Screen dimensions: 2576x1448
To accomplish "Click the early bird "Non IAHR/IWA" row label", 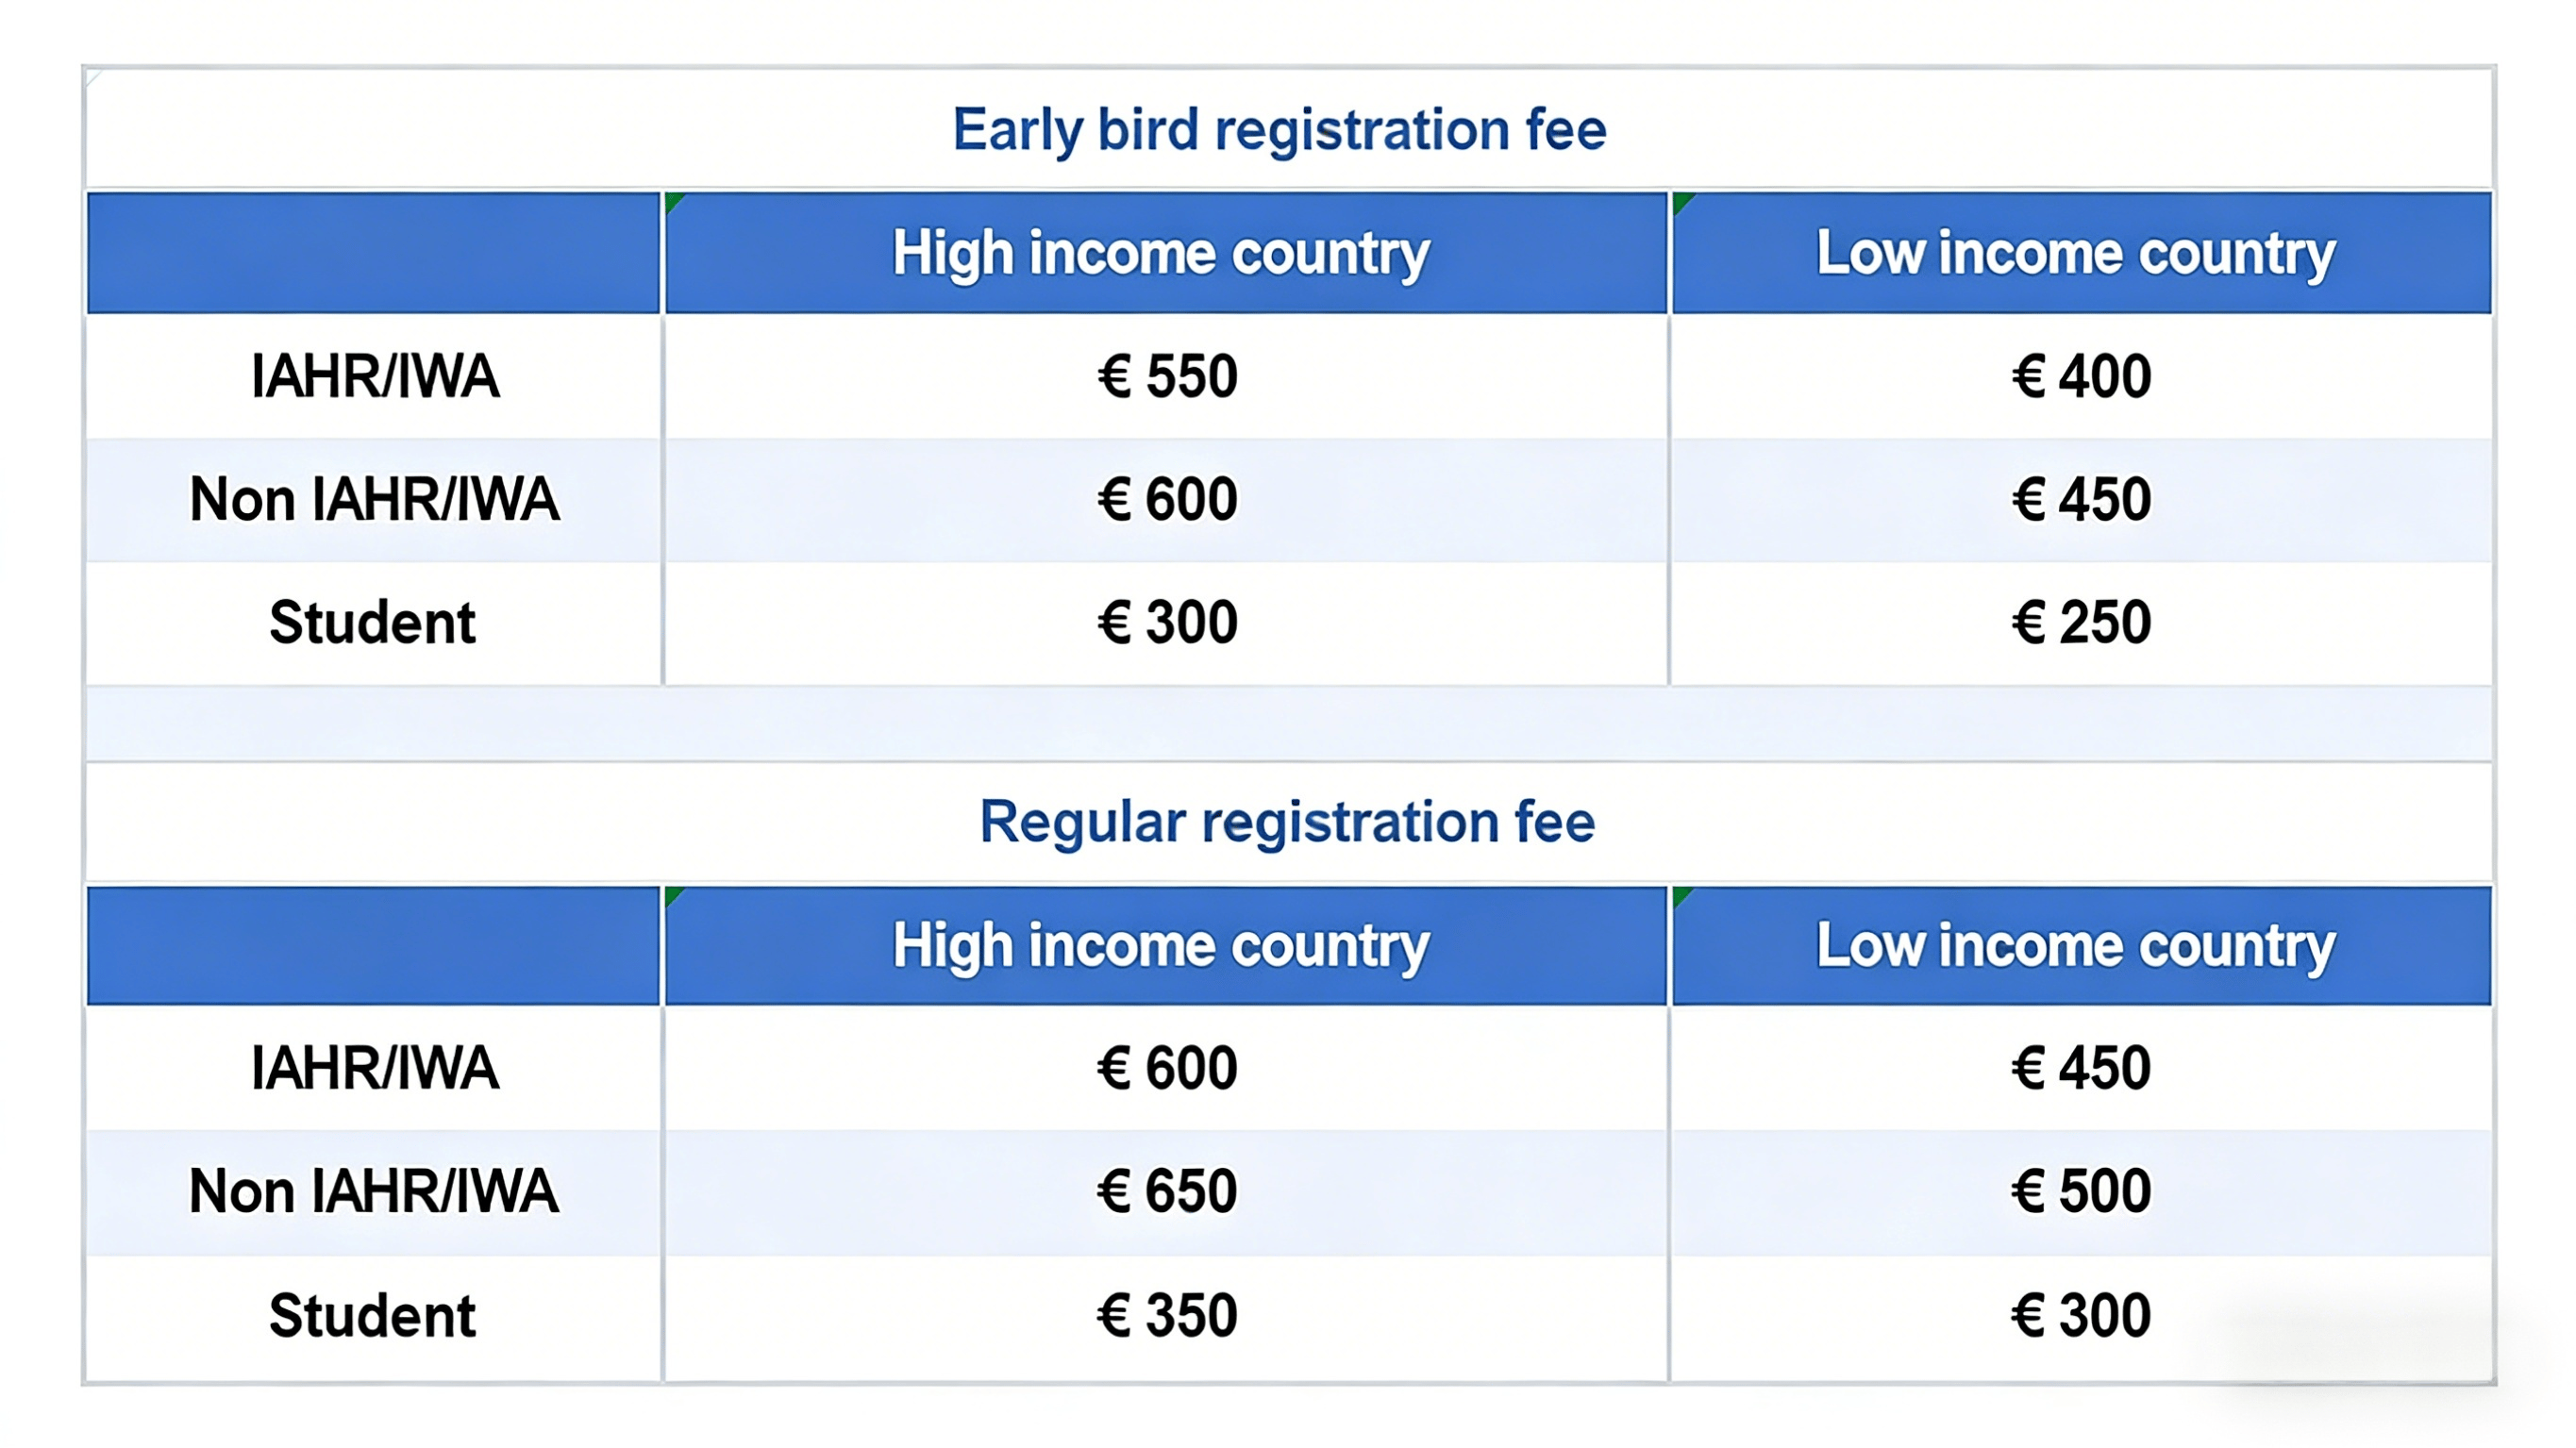I will tap(373, 500).
